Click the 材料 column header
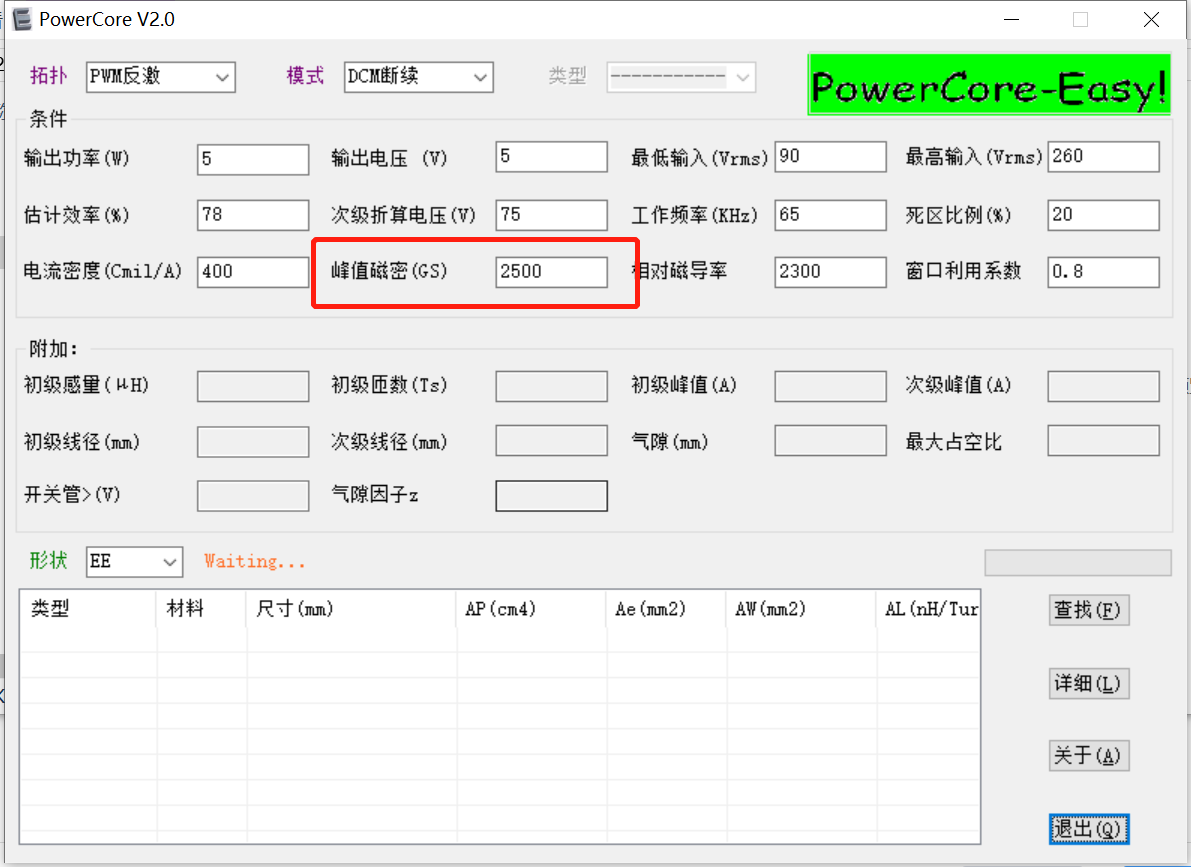The width and height of the screenshot is (1191, 867). pyautogui.click(x=201, y=609)
